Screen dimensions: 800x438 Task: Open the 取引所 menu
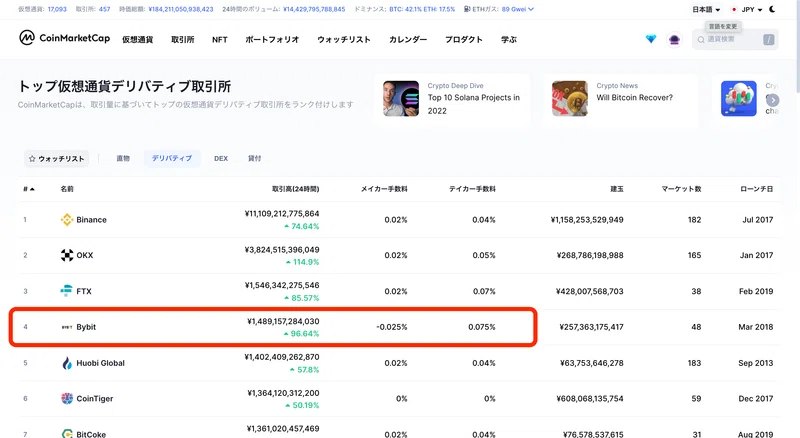[x=183, y=40]
